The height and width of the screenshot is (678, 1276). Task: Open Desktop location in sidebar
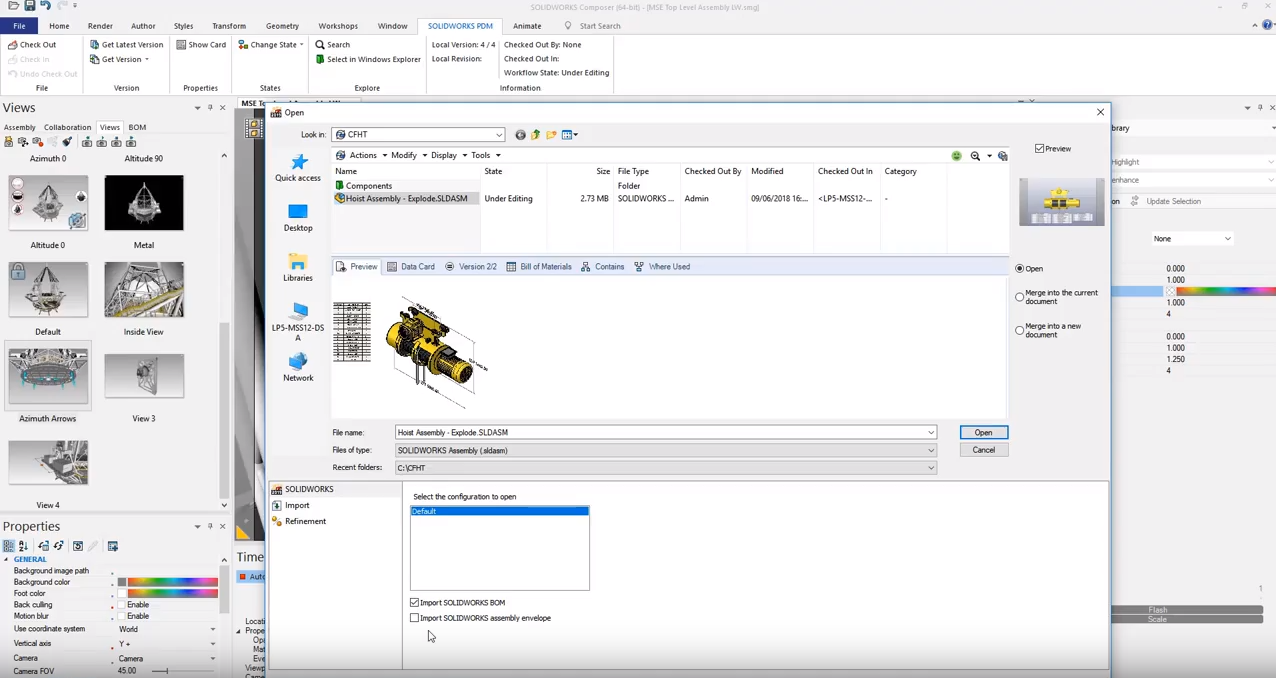(298, 218)
